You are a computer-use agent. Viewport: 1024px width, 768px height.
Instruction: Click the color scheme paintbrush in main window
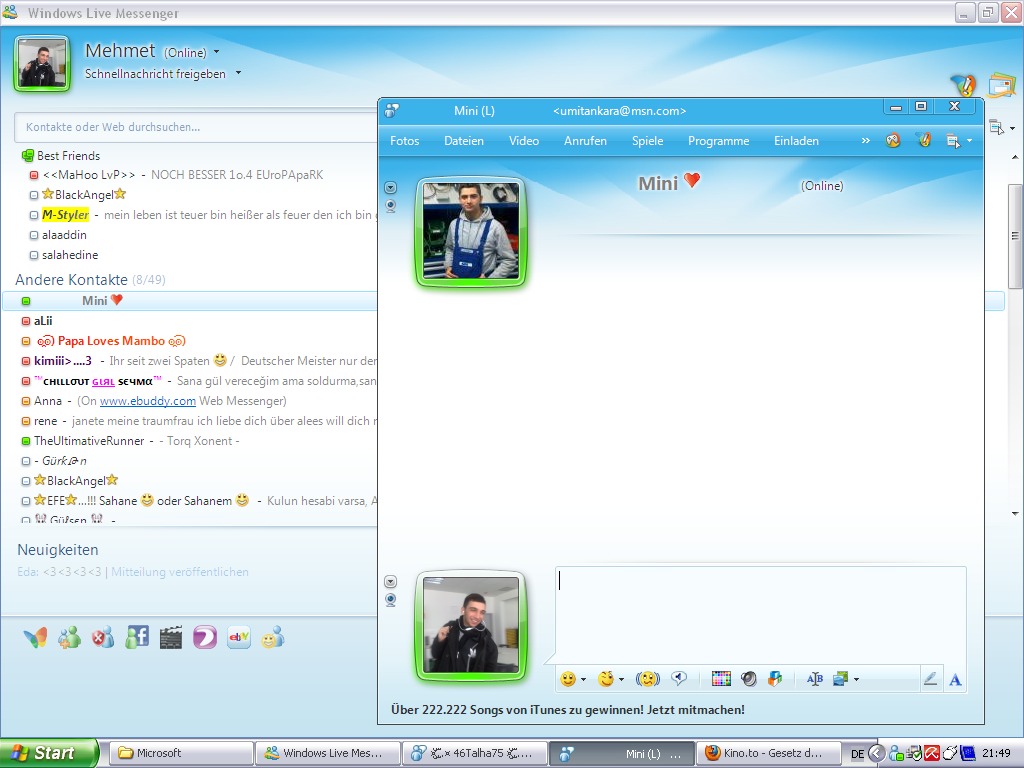(963, 85)
